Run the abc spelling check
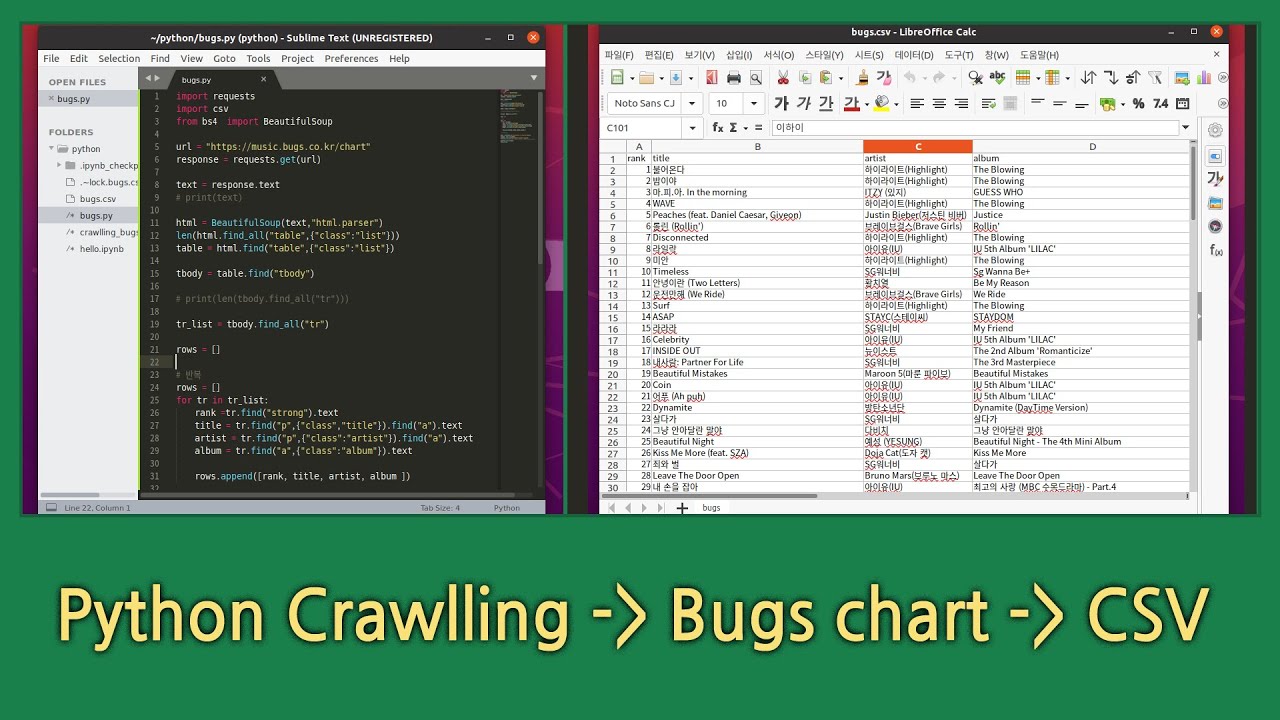This screenshot has height=720, width=1280. click(x=997, y=77)
